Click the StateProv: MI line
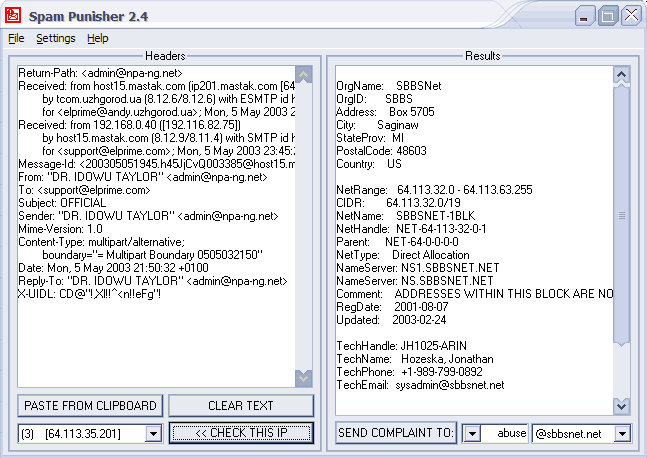 pos(370,138)
